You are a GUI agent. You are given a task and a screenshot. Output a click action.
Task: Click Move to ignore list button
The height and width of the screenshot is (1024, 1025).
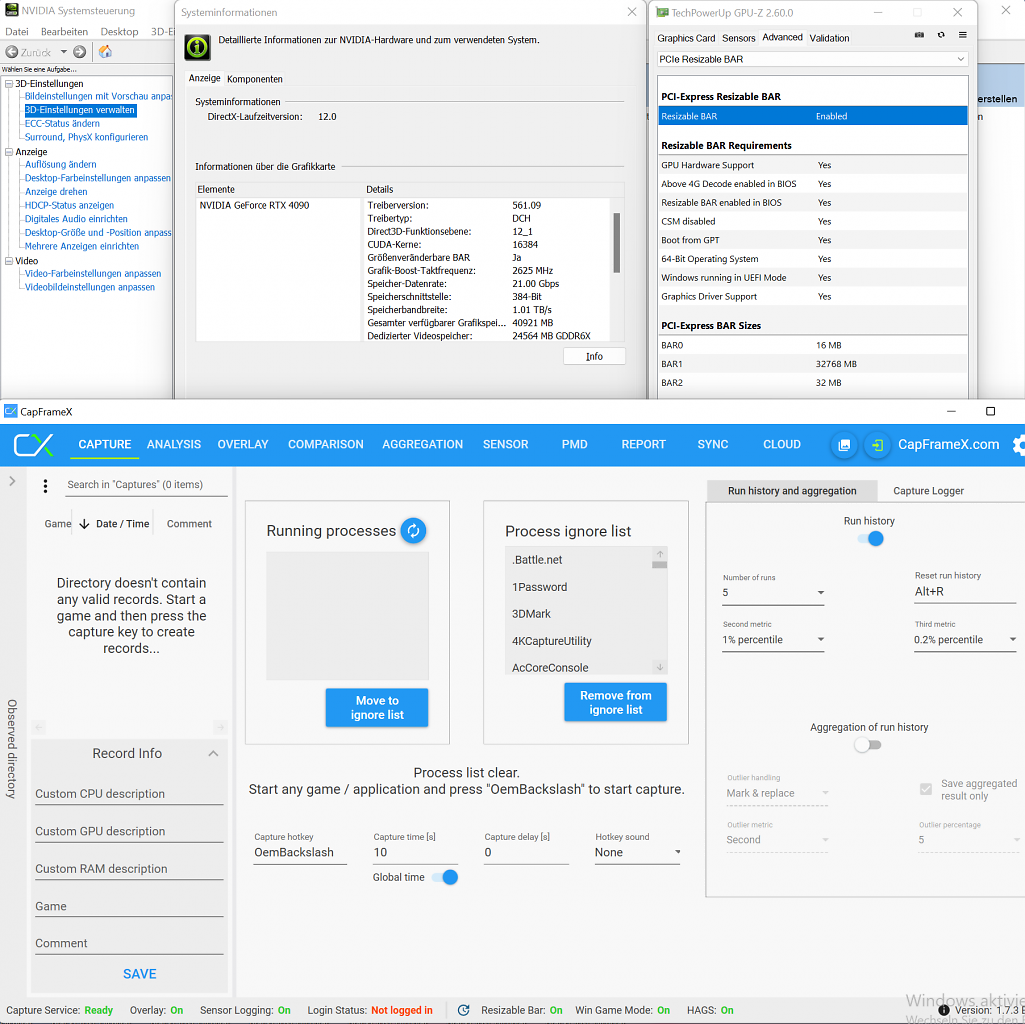377,708
